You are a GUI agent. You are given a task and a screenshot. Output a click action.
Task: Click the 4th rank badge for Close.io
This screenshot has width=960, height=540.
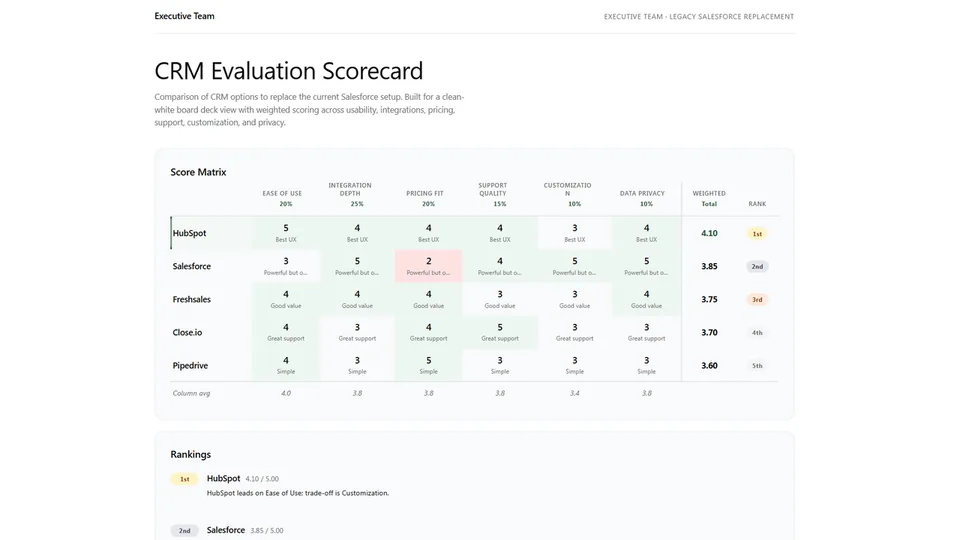(757, 332)
